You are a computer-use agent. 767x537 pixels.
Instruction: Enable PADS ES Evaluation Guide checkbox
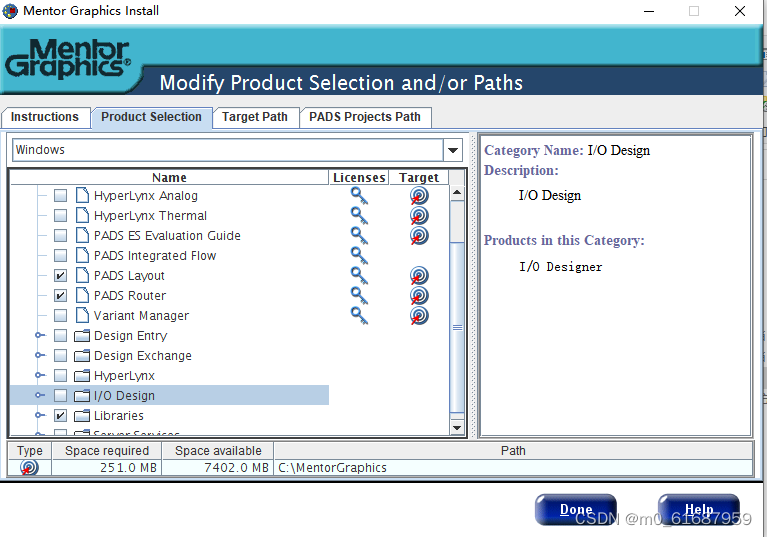tap(60, 236)
